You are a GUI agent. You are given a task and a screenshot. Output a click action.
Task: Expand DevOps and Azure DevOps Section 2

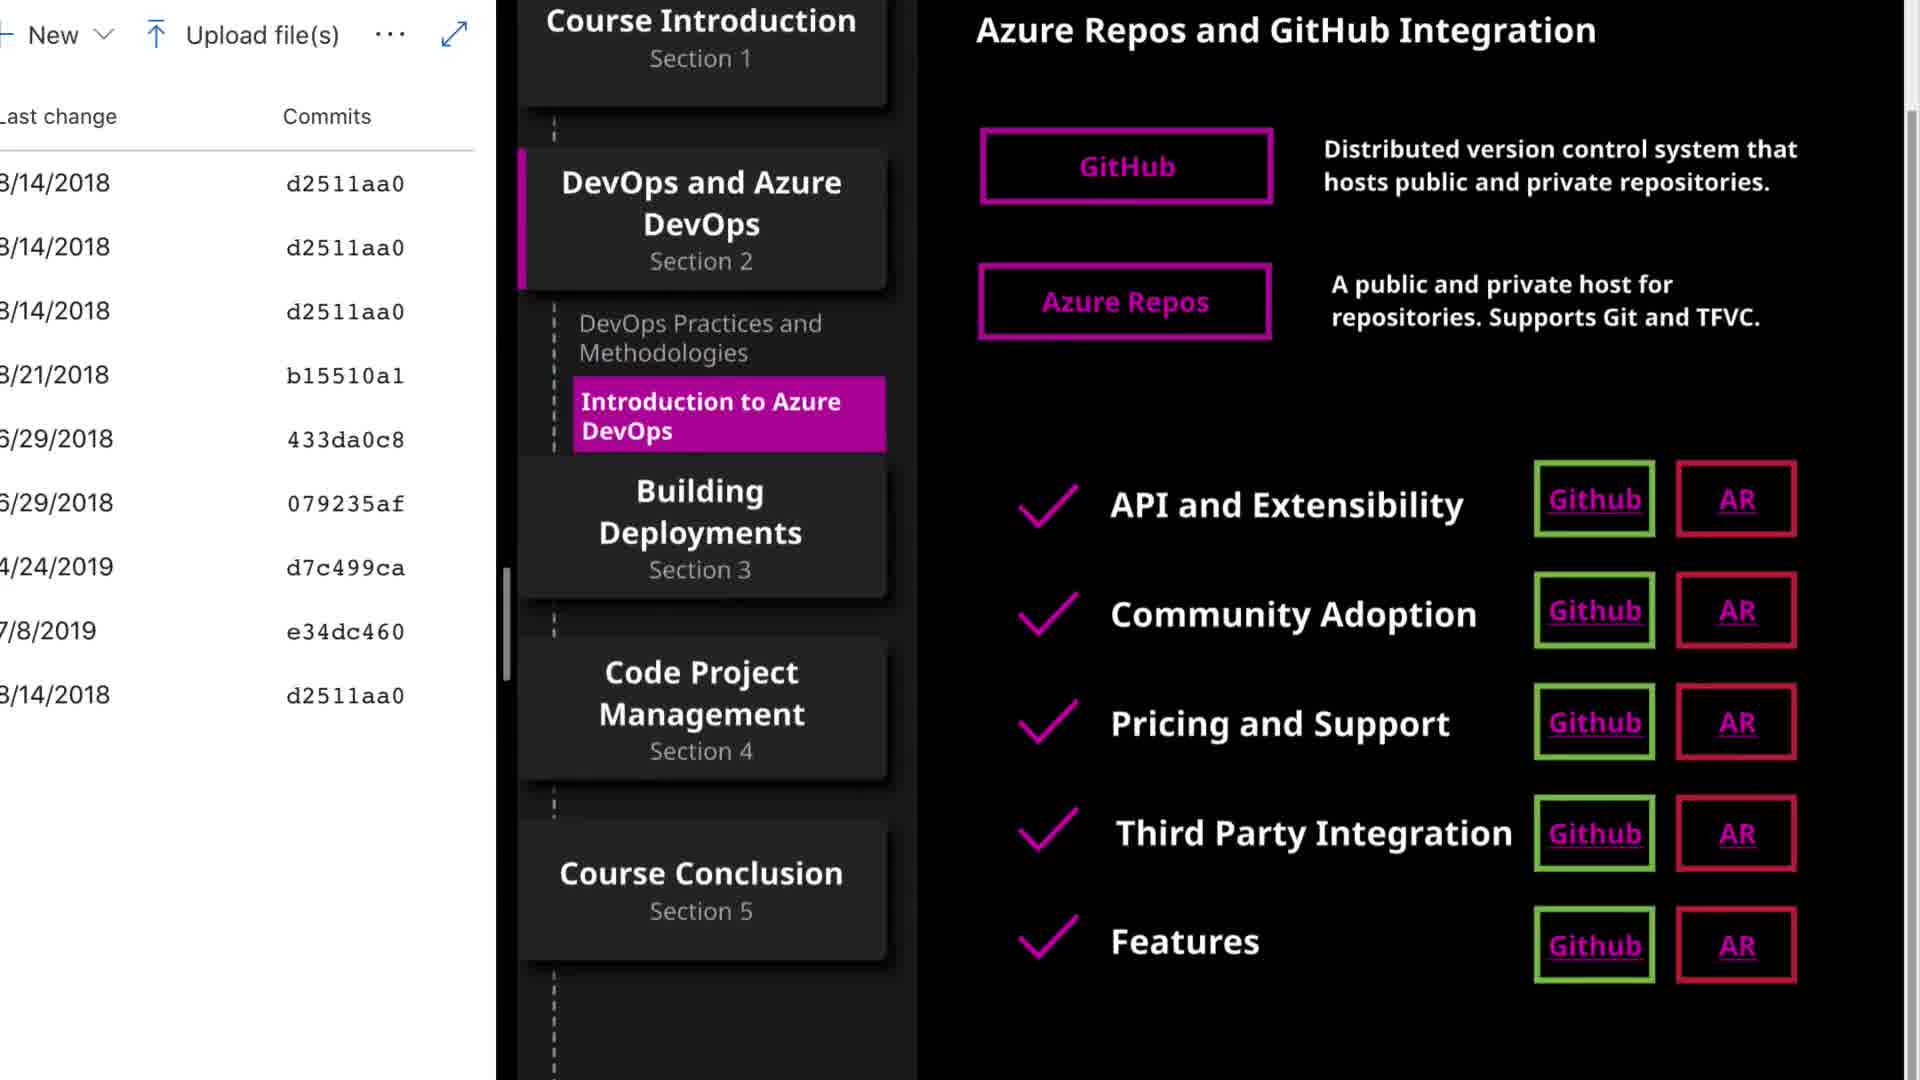[701, 220]
